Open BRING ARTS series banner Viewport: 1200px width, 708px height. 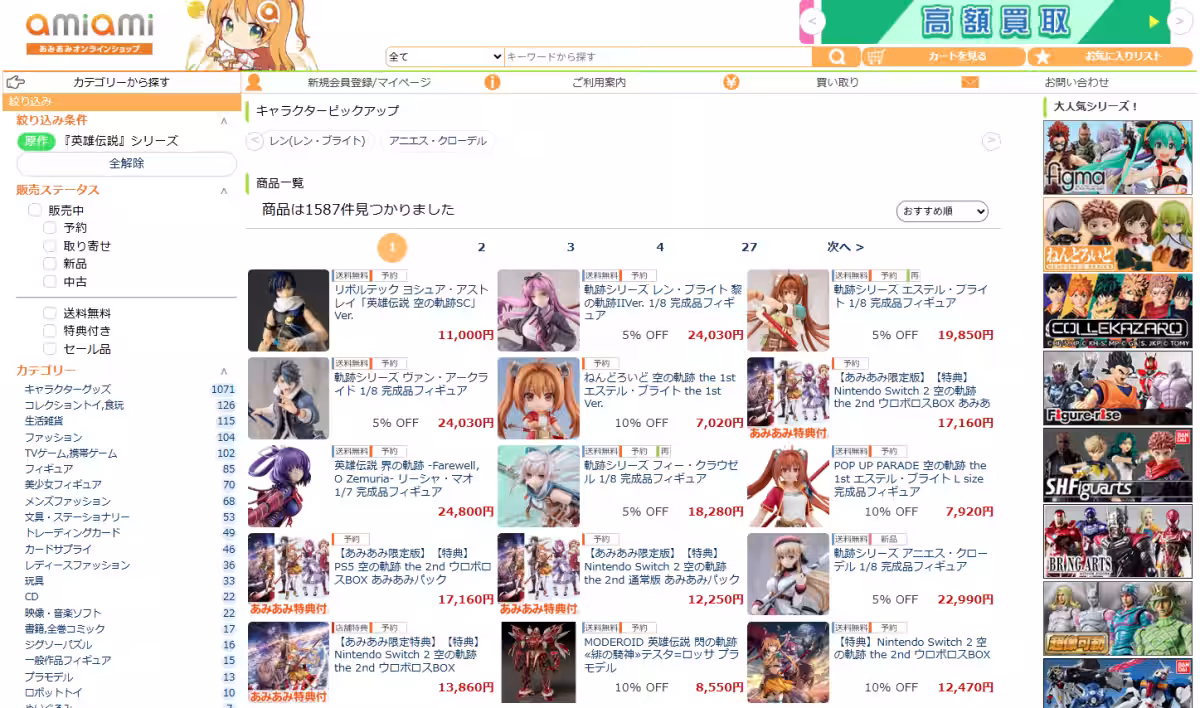tap(1117, 541)
